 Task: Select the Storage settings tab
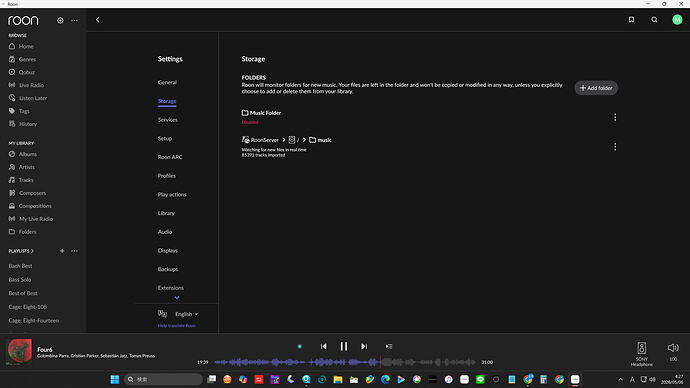167,101
